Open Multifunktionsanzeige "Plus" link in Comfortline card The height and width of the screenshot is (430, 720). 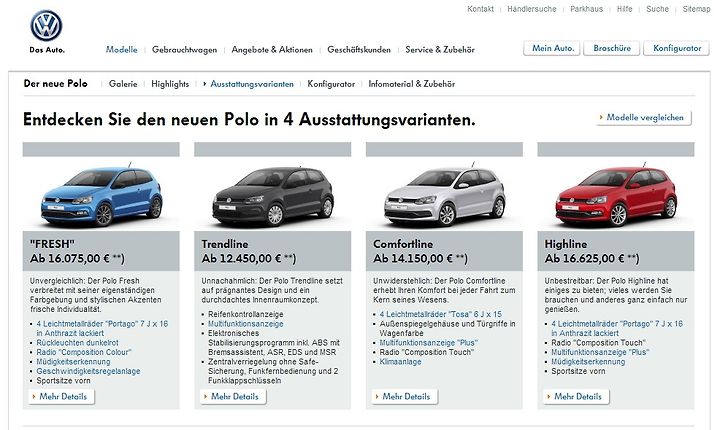428,343
